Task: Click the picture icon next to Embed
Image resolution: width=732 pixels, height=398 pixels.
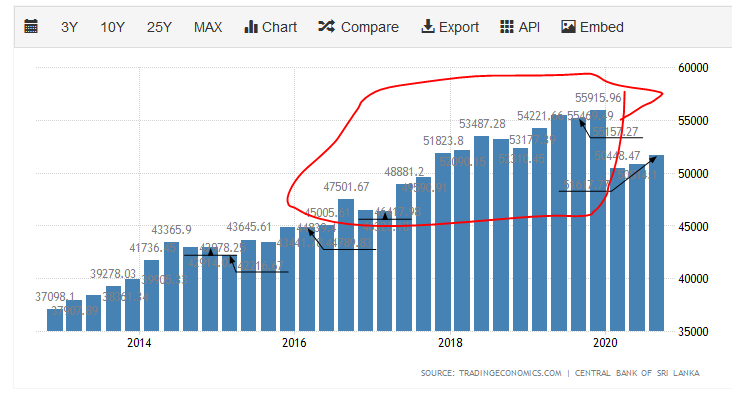Action: (x=568, y=27)
